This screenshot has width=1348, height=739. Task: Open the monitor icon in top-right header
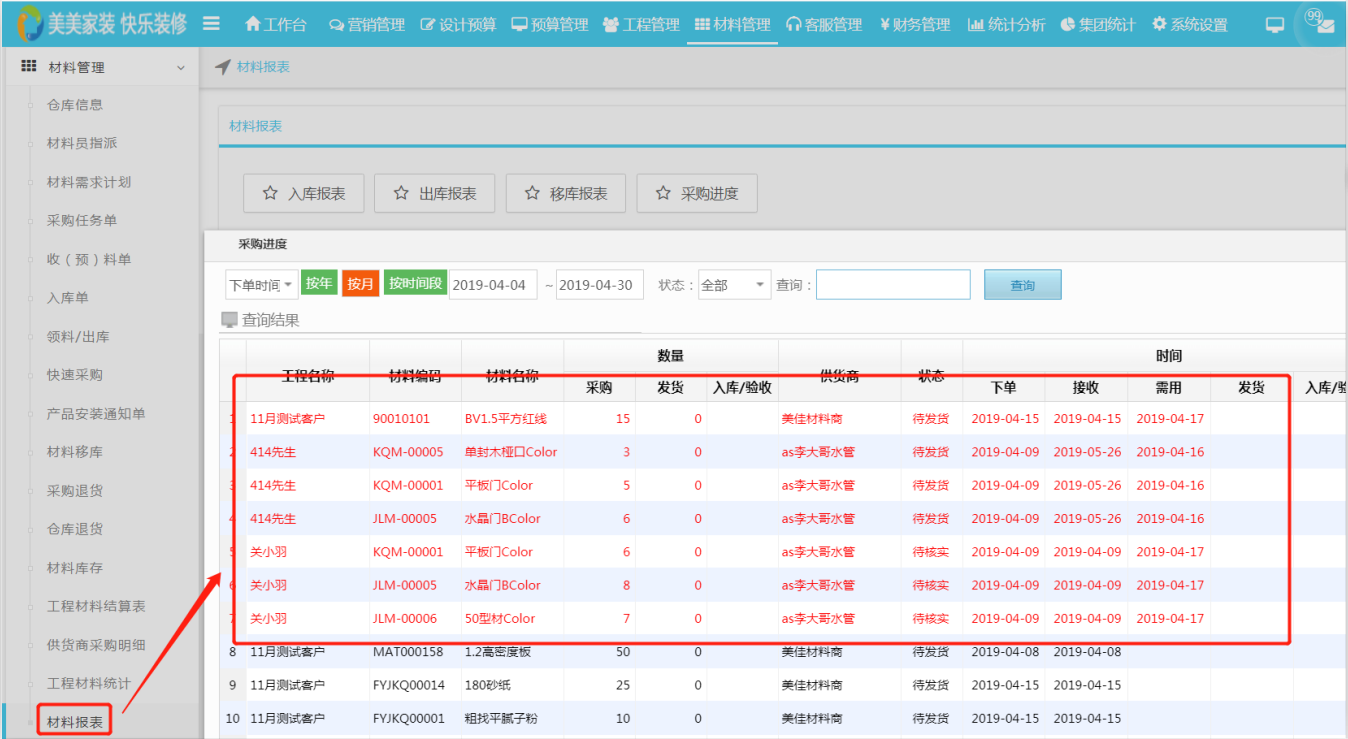[x=1274, y=25]
